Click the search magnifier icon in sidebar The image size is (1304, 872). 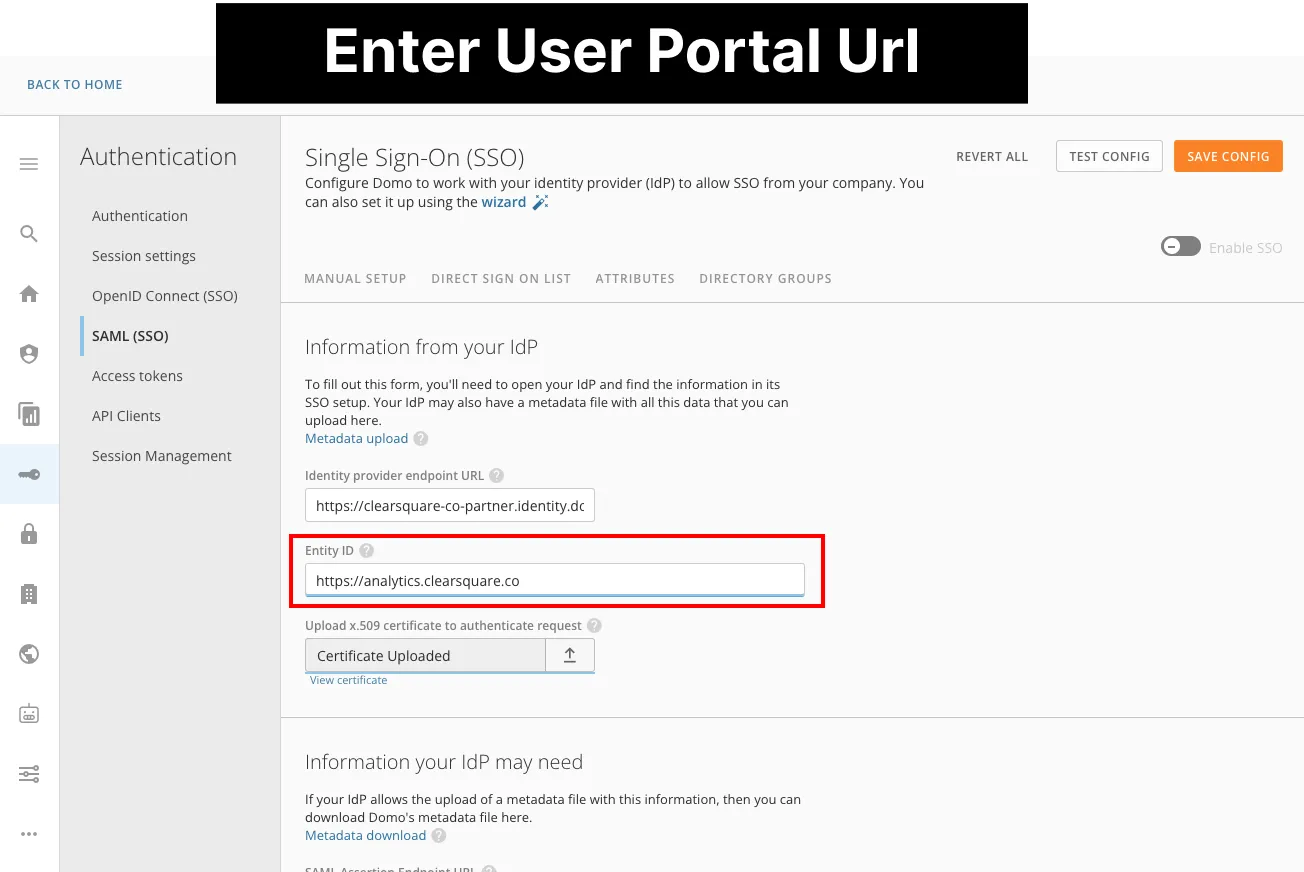pyautogui.click(x=29, y=234)
